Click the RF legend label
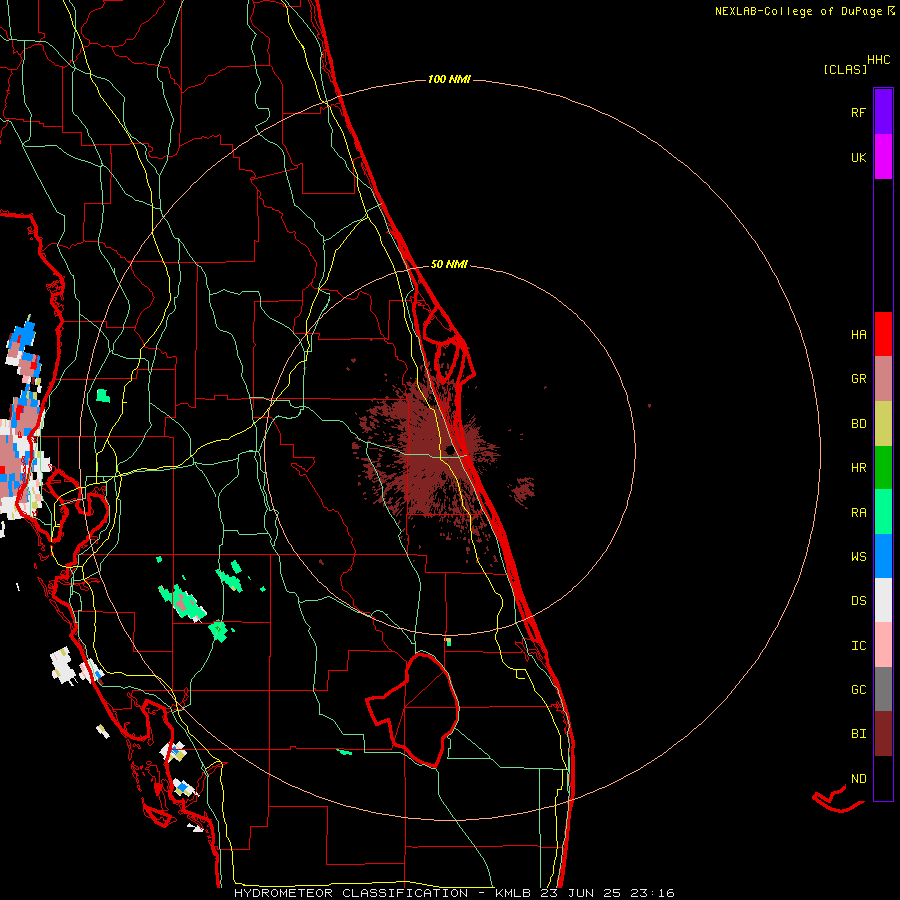The width and height of the screenshot is (900, 900). tap(858, 112)
